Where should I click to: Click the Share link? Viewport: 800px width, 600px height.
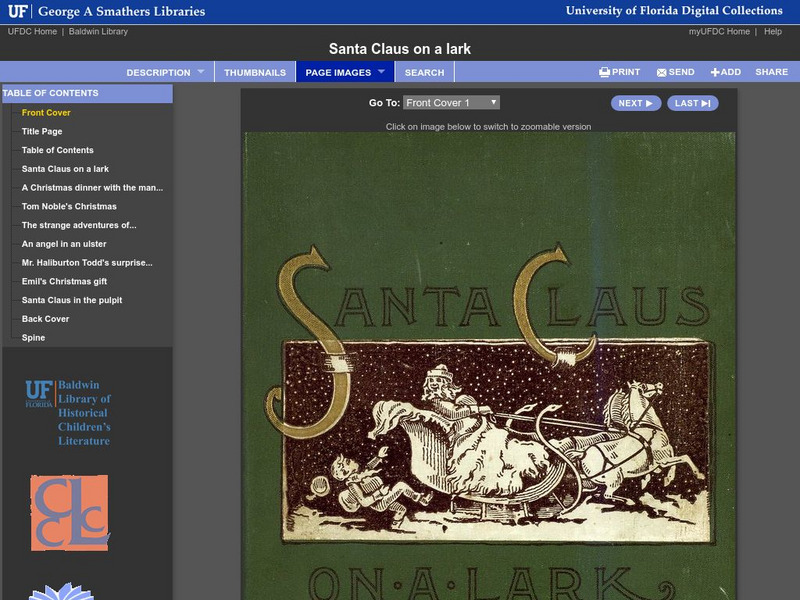(771, 72)
